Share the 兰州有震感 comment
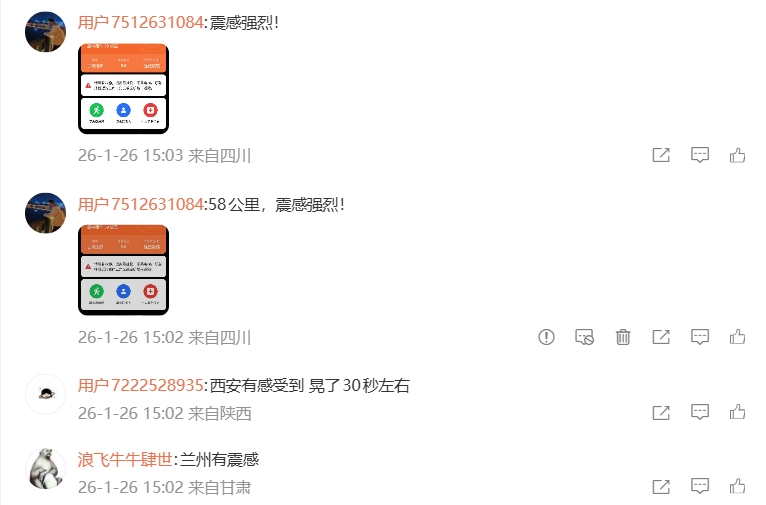The image size is (766, 505). [661, 486]
